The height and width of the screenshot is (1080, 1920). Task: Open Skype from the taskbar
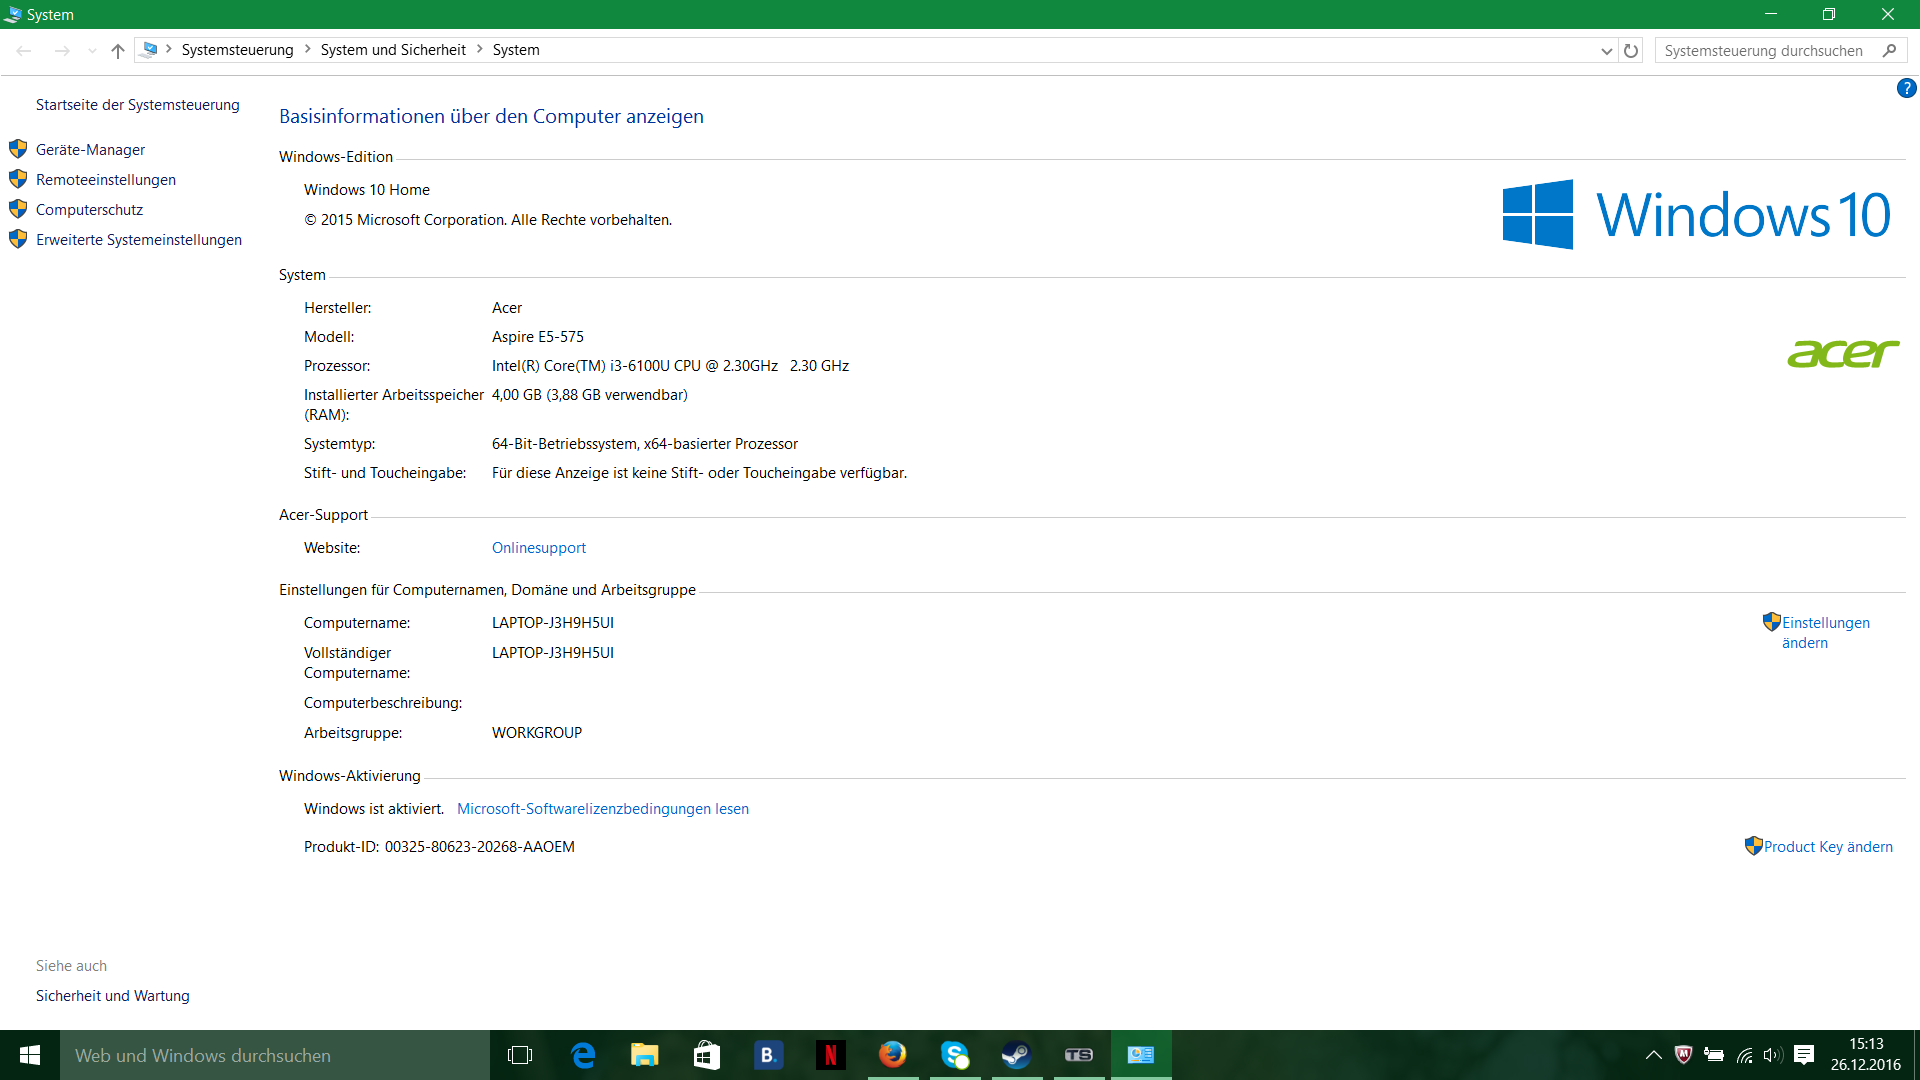[955, 1055]
